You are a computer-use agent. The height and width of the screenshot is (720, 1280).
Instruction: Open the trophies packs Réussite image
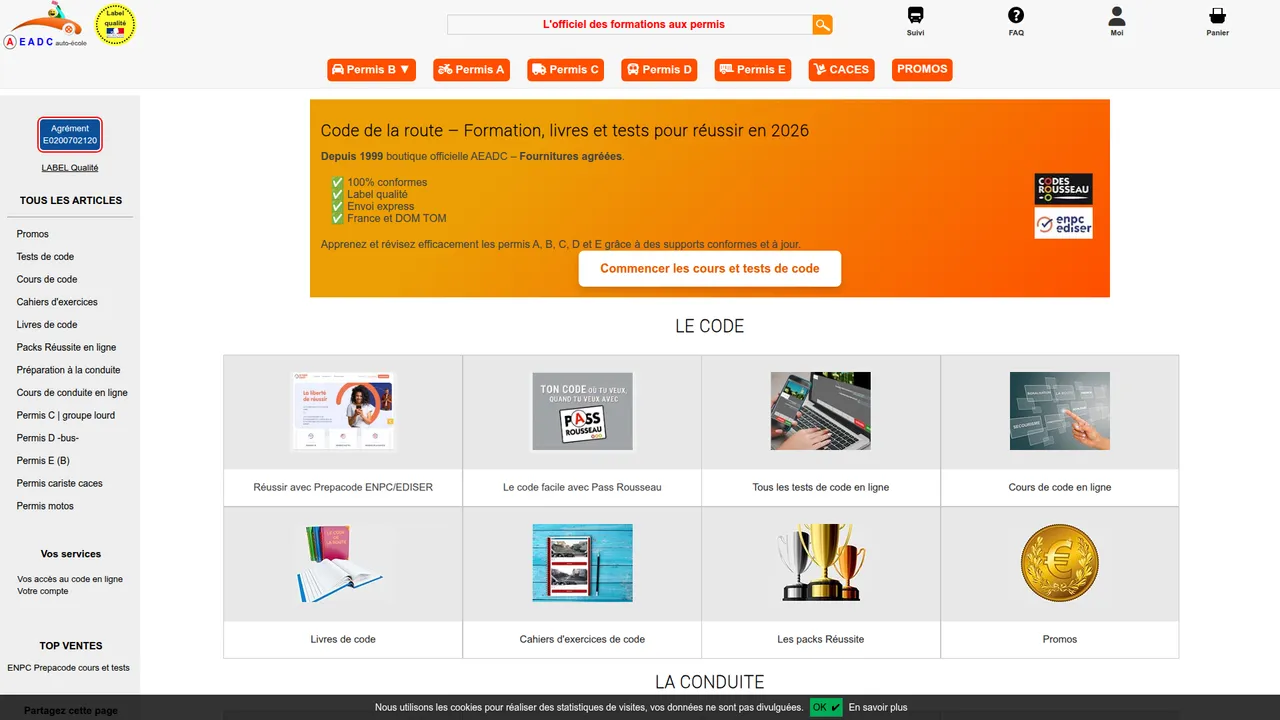click(x=821, y=563)
